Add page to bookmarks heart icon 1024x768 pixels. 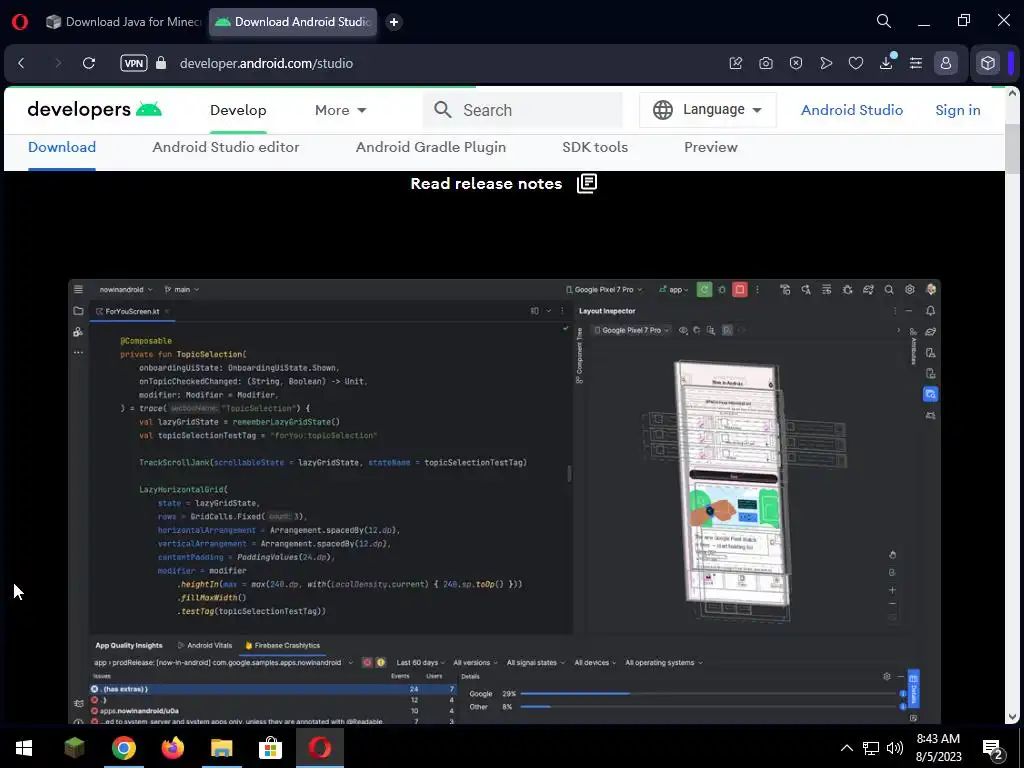(x=856, y=63)
